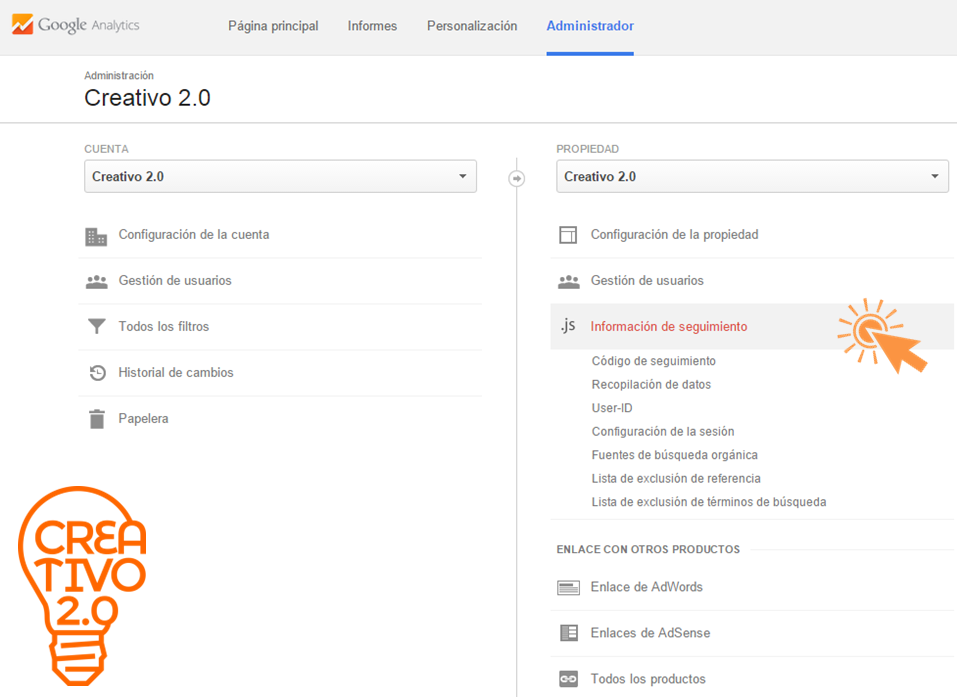Select Código de seguimiento
Image resolution: width=957 pixels, height=697 pixels.
coord(654,361)
